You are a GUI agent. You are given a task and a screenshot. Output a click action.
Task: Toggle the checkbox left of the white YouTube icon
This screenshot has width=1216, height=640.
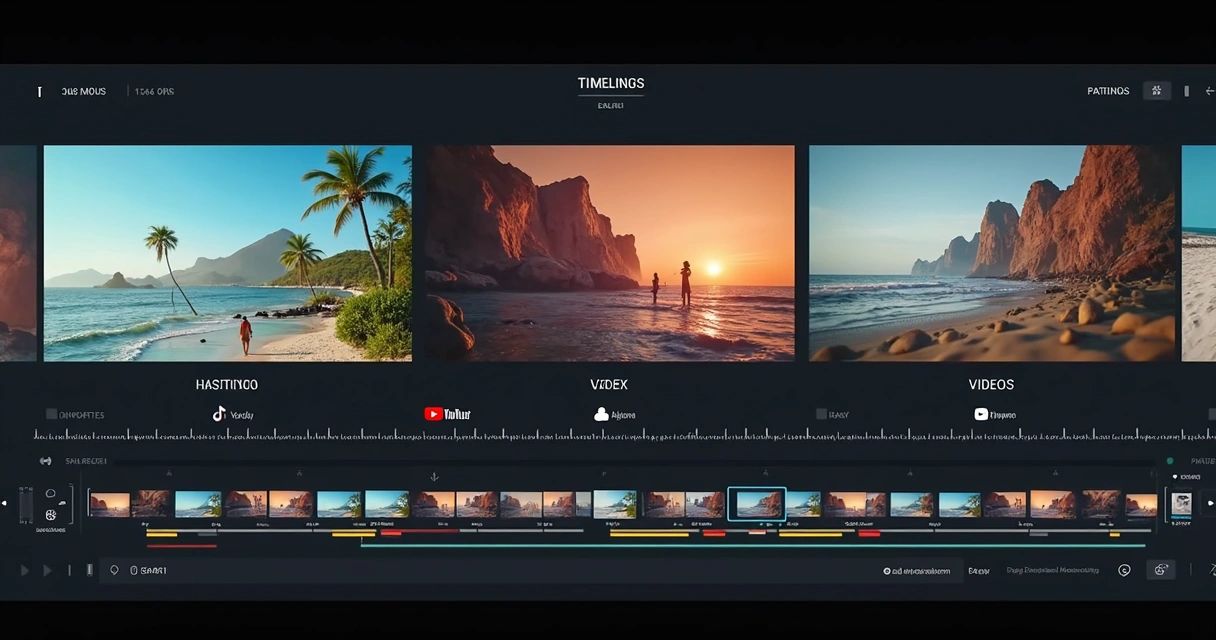(821, 414)
